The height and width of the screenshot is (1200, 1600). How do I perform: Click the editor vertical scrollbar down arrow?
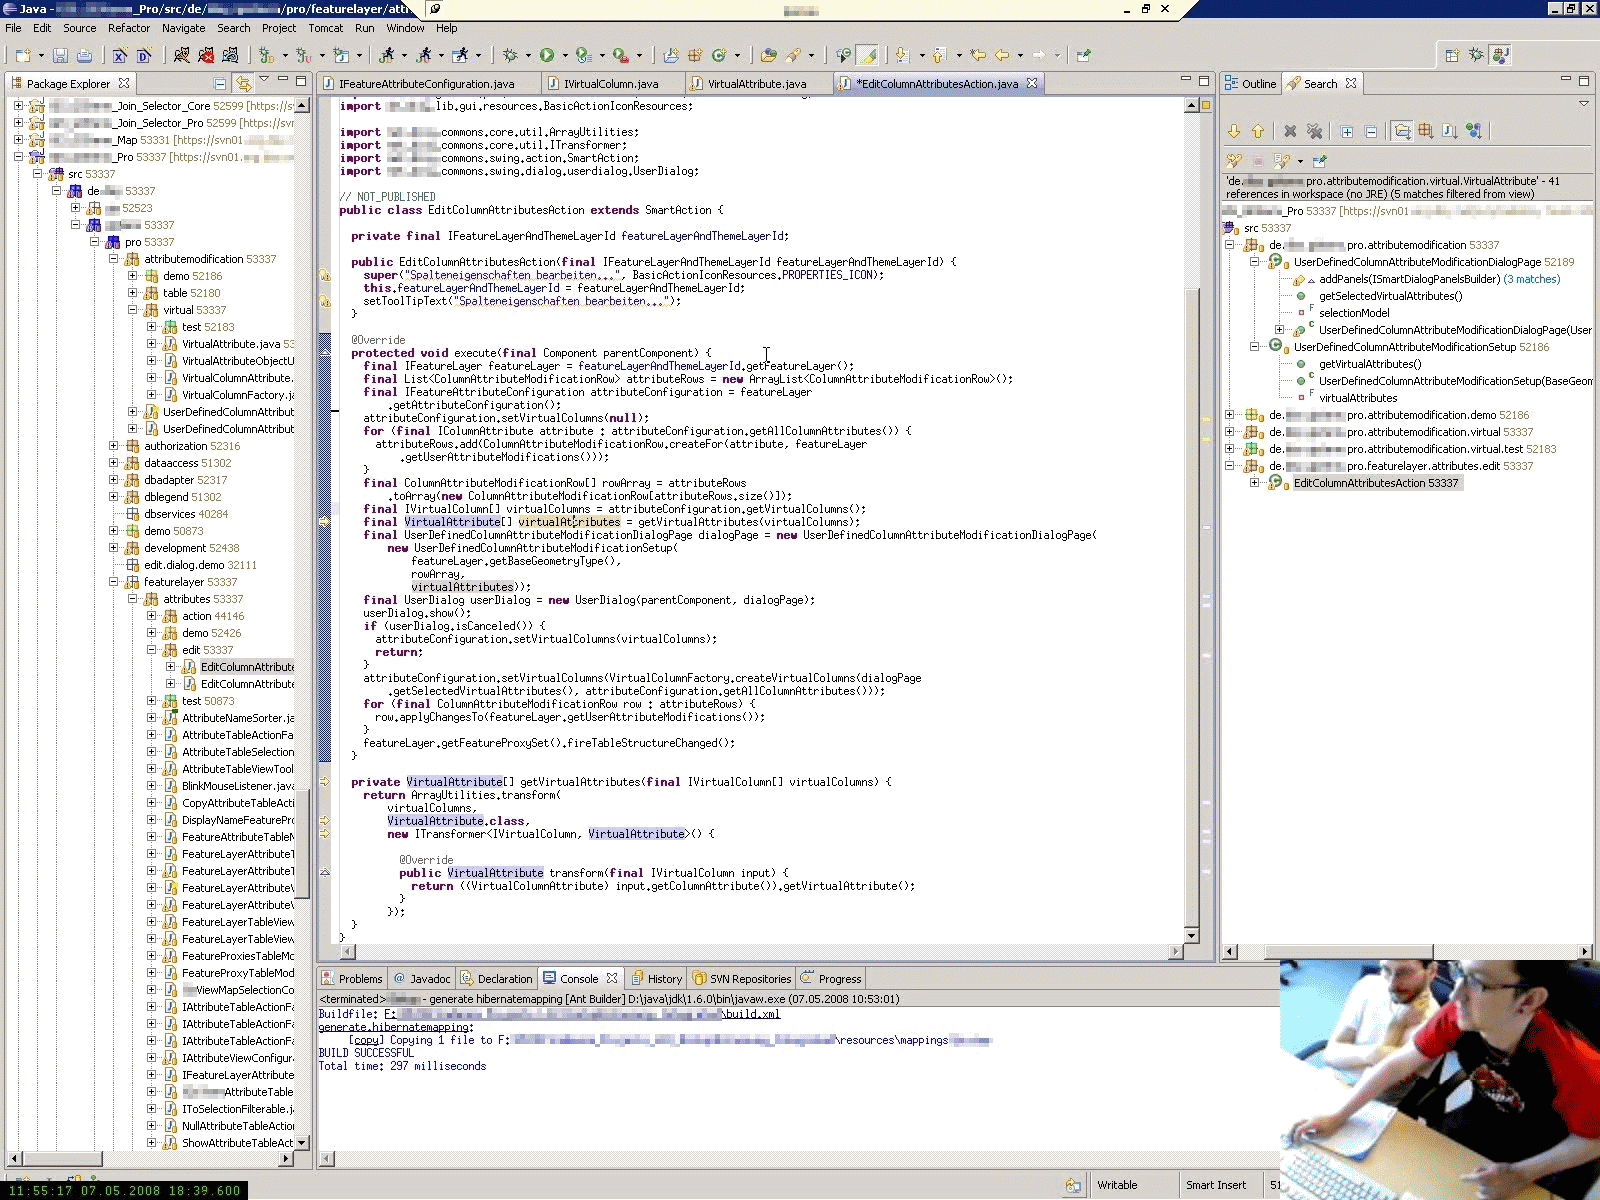pos(1191,936)
